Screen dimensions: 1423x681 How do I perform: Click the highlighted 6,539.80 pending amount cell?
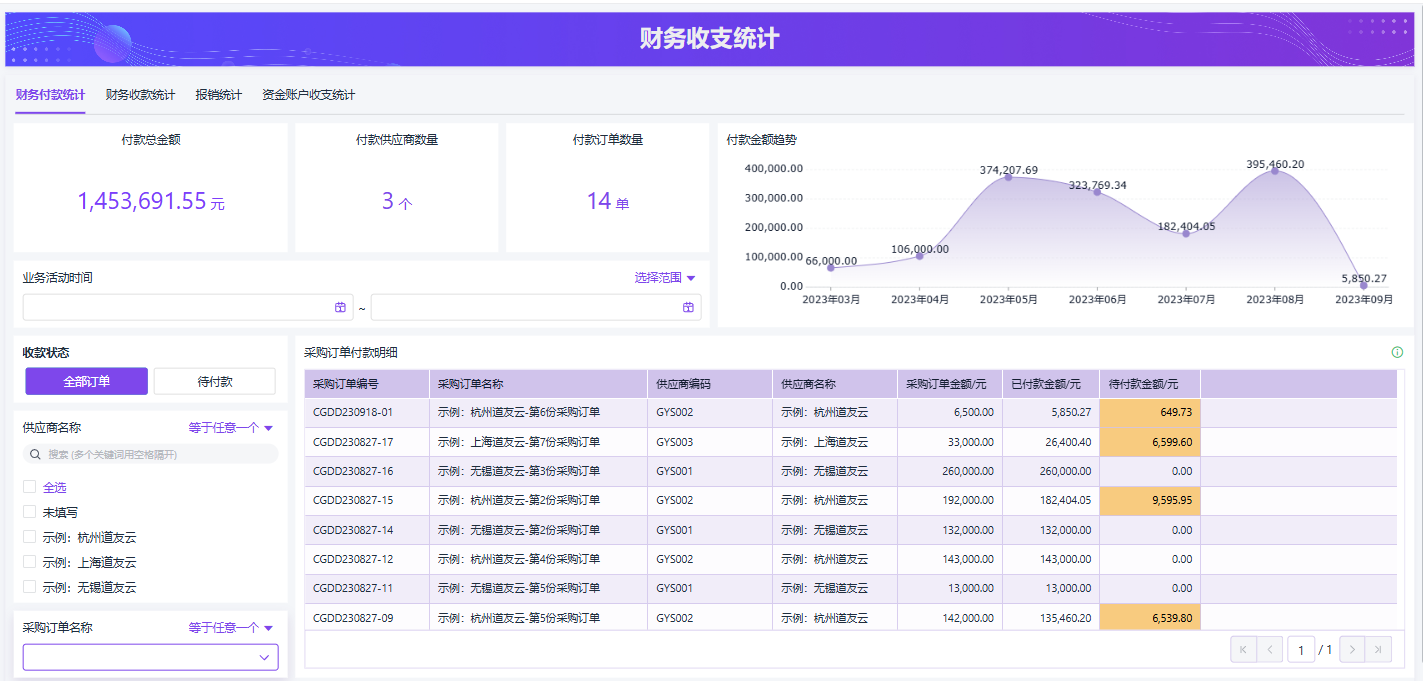tap(1150, 618)
